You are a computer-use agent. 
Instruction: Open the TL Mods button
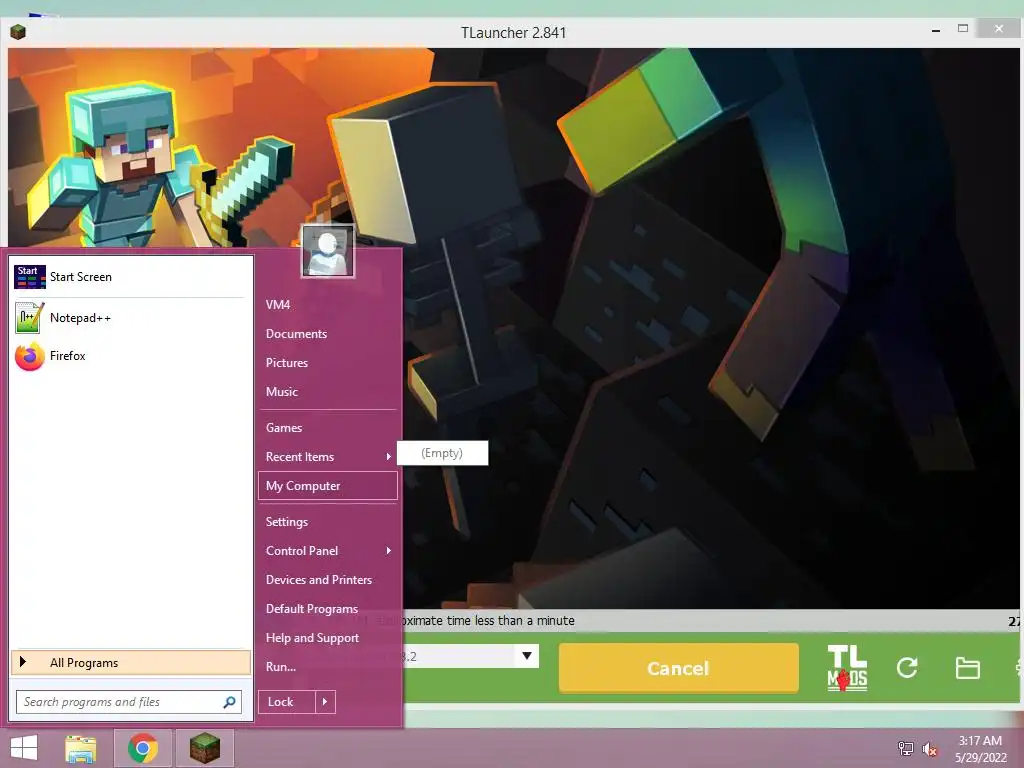point(847,668)
